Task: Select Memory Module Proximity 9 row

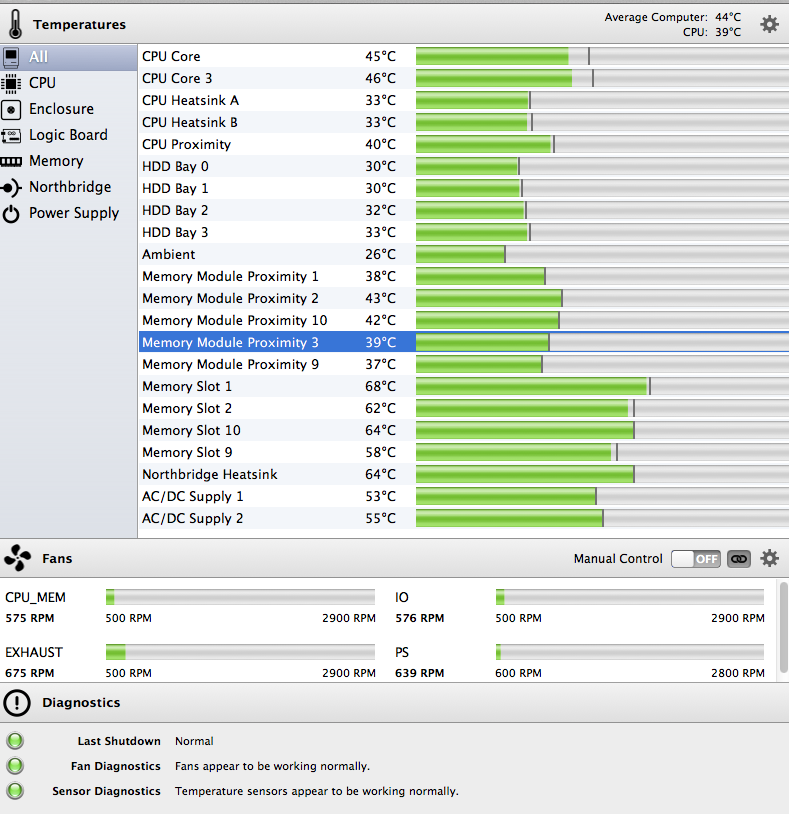Action: pos(464,364)
